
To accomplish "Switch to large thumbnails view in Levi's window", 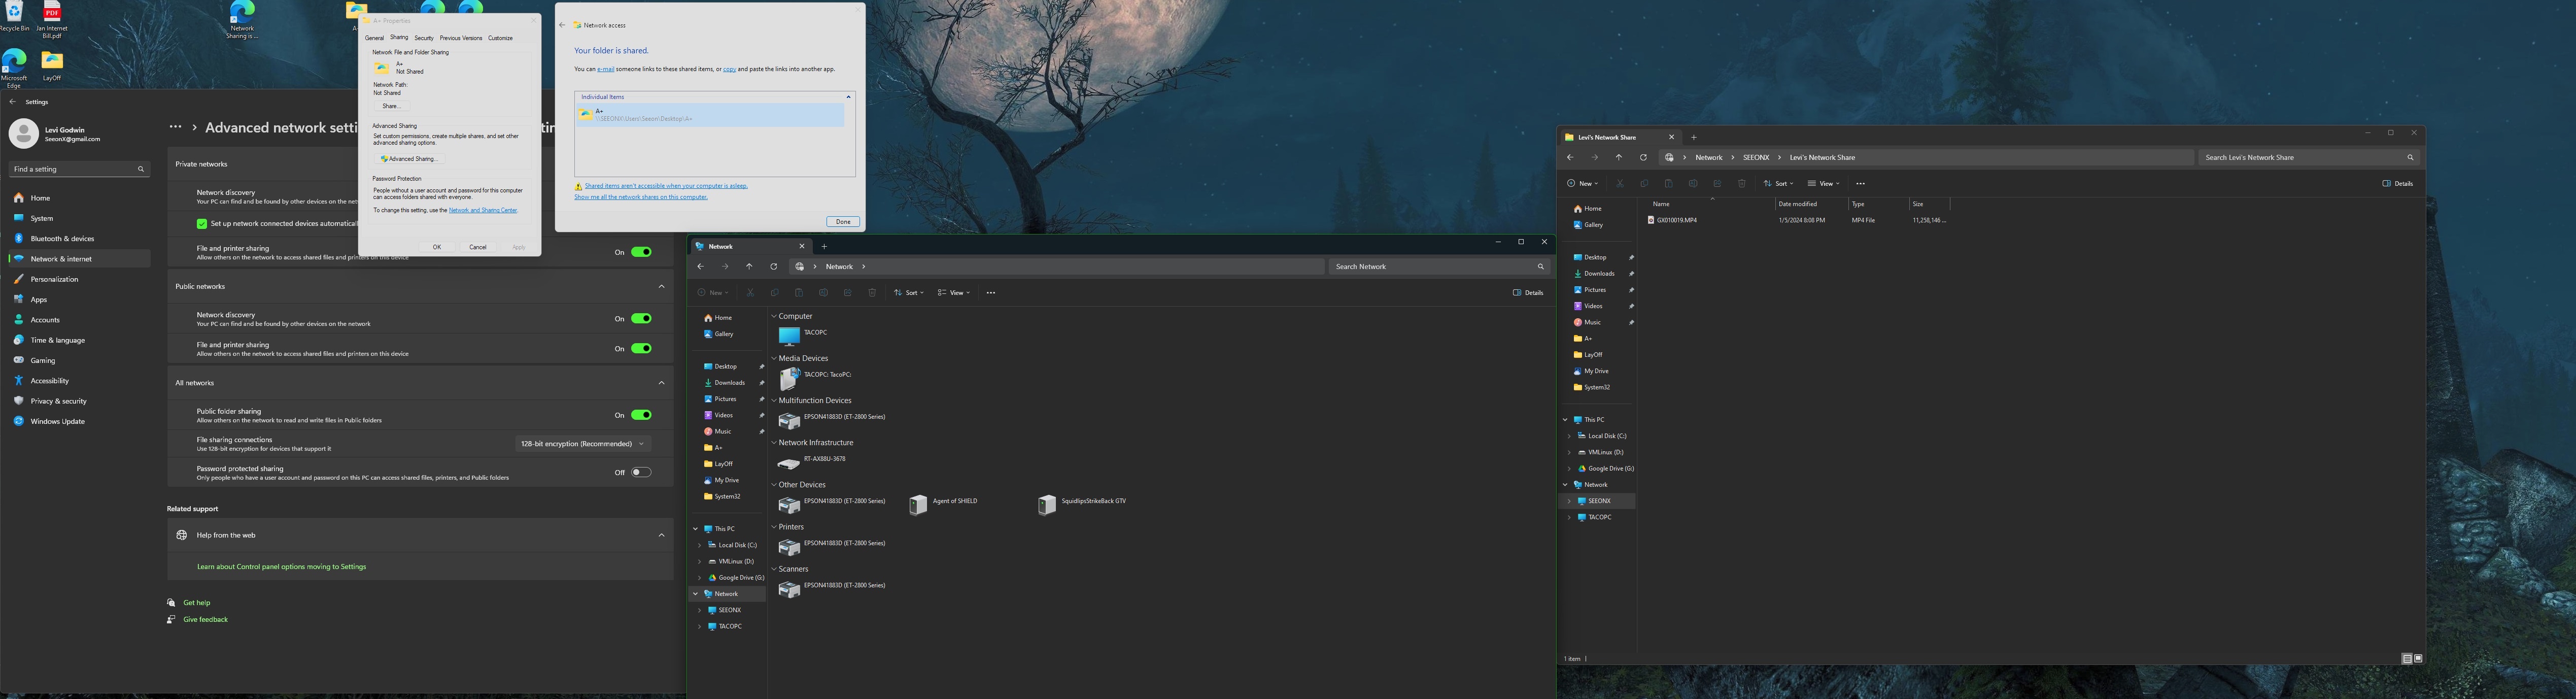I will click(x=2418, y=659).
